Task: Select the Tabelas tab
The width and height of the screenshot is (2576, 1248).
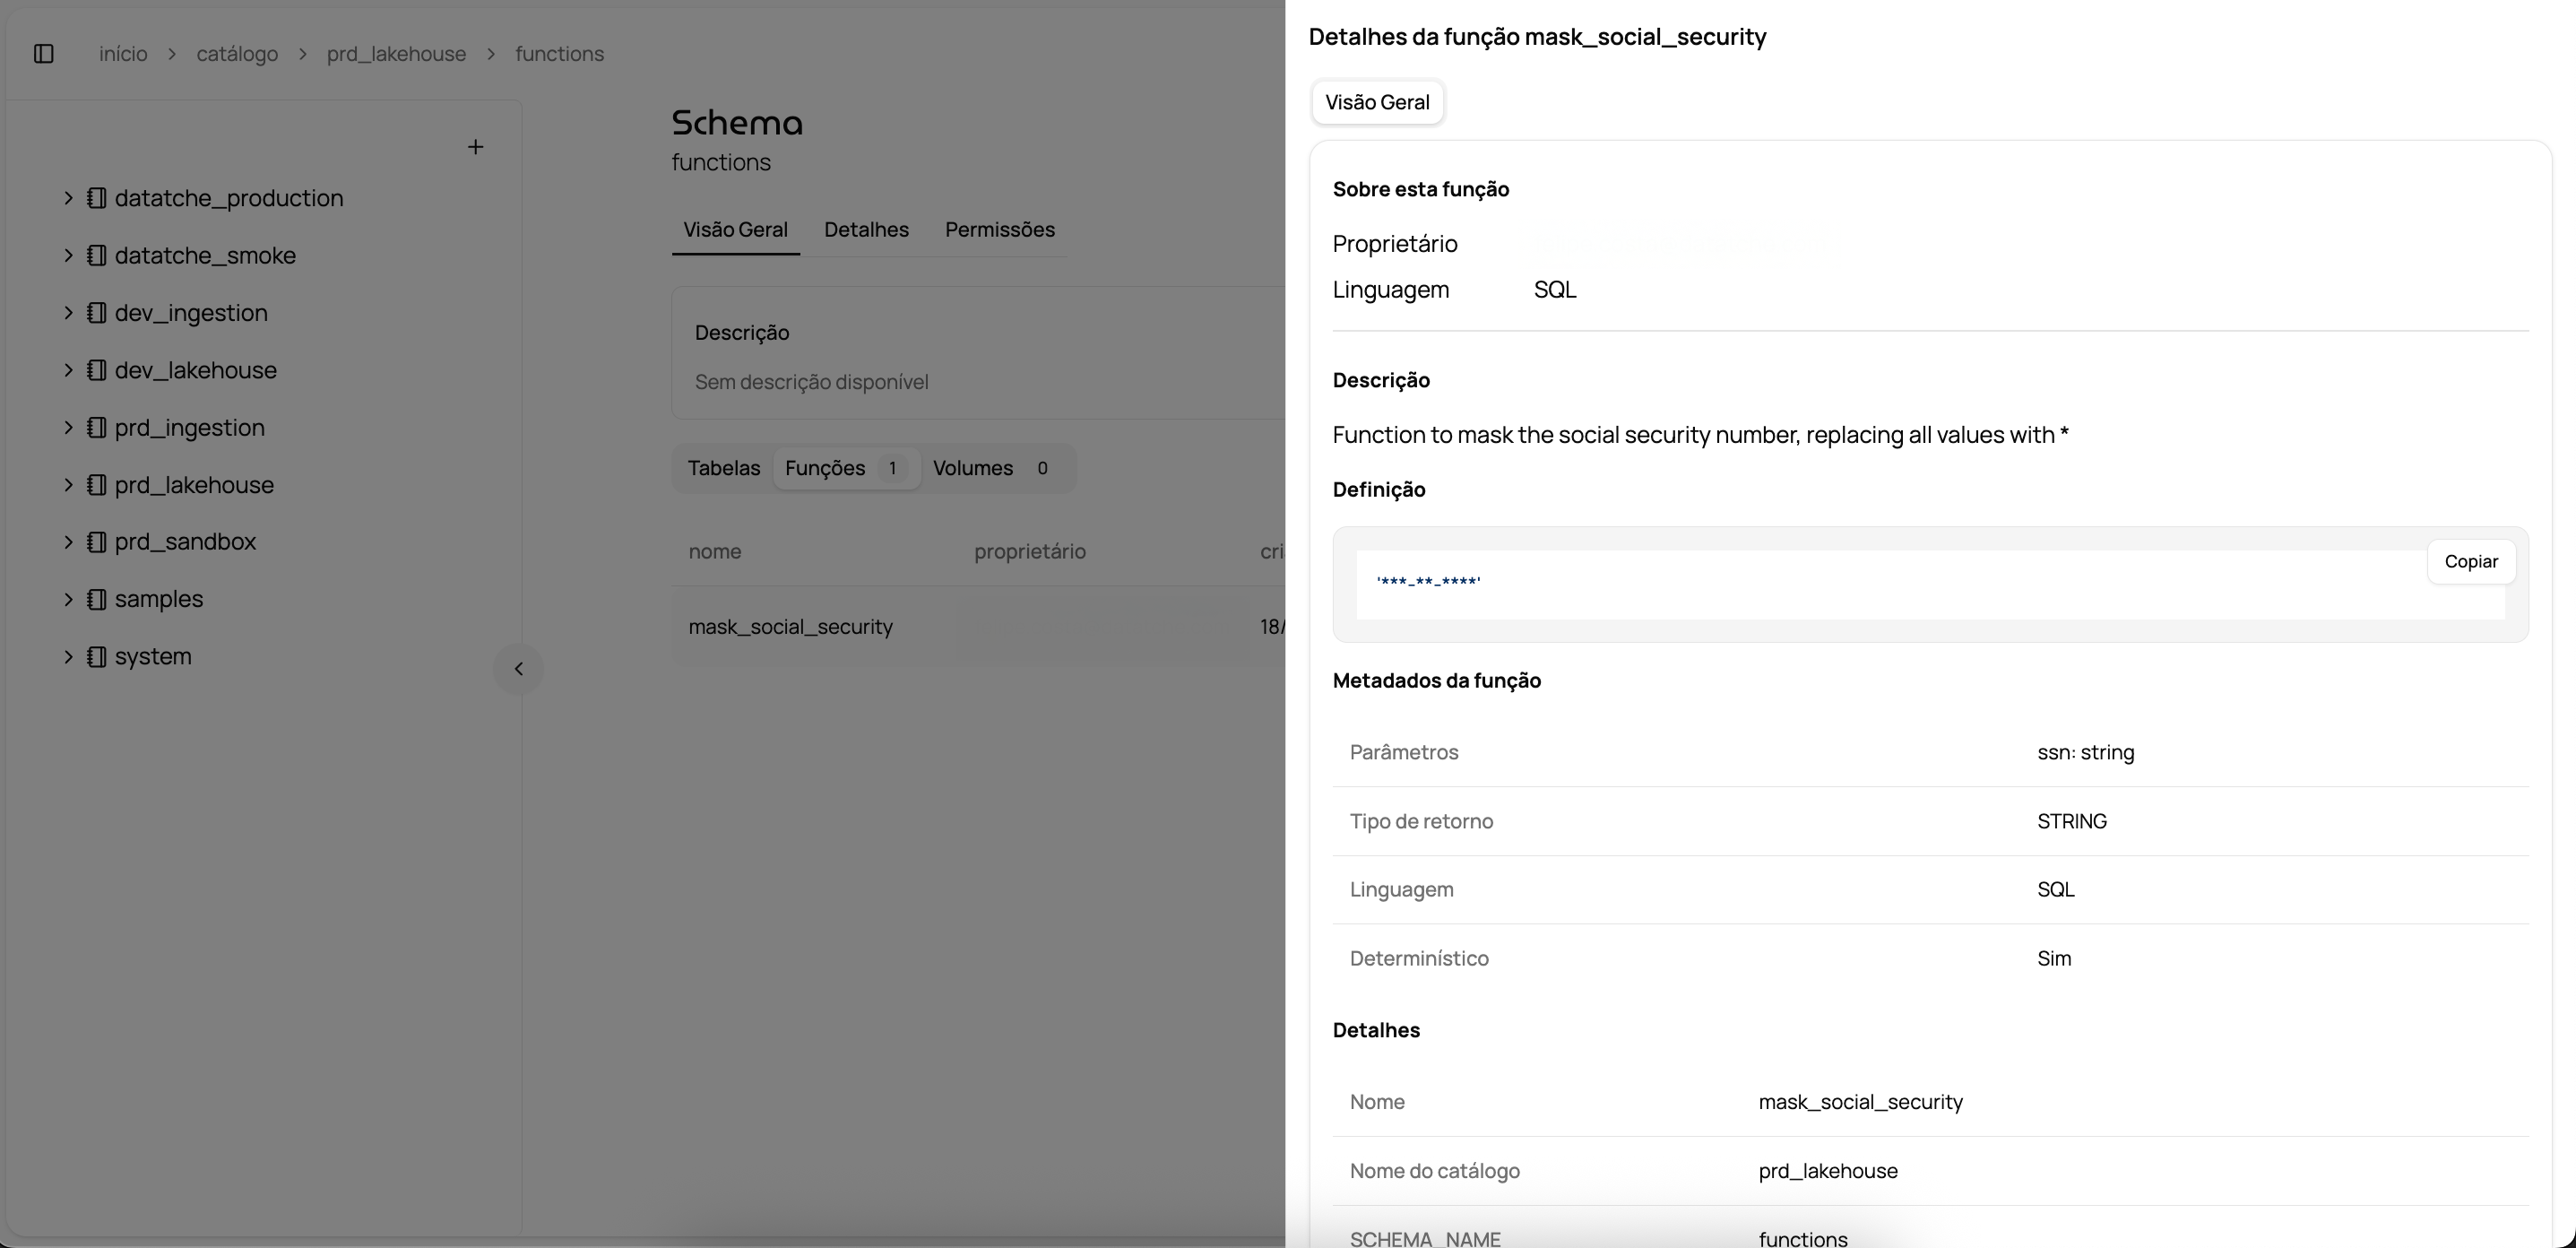Action: point(723,468)
